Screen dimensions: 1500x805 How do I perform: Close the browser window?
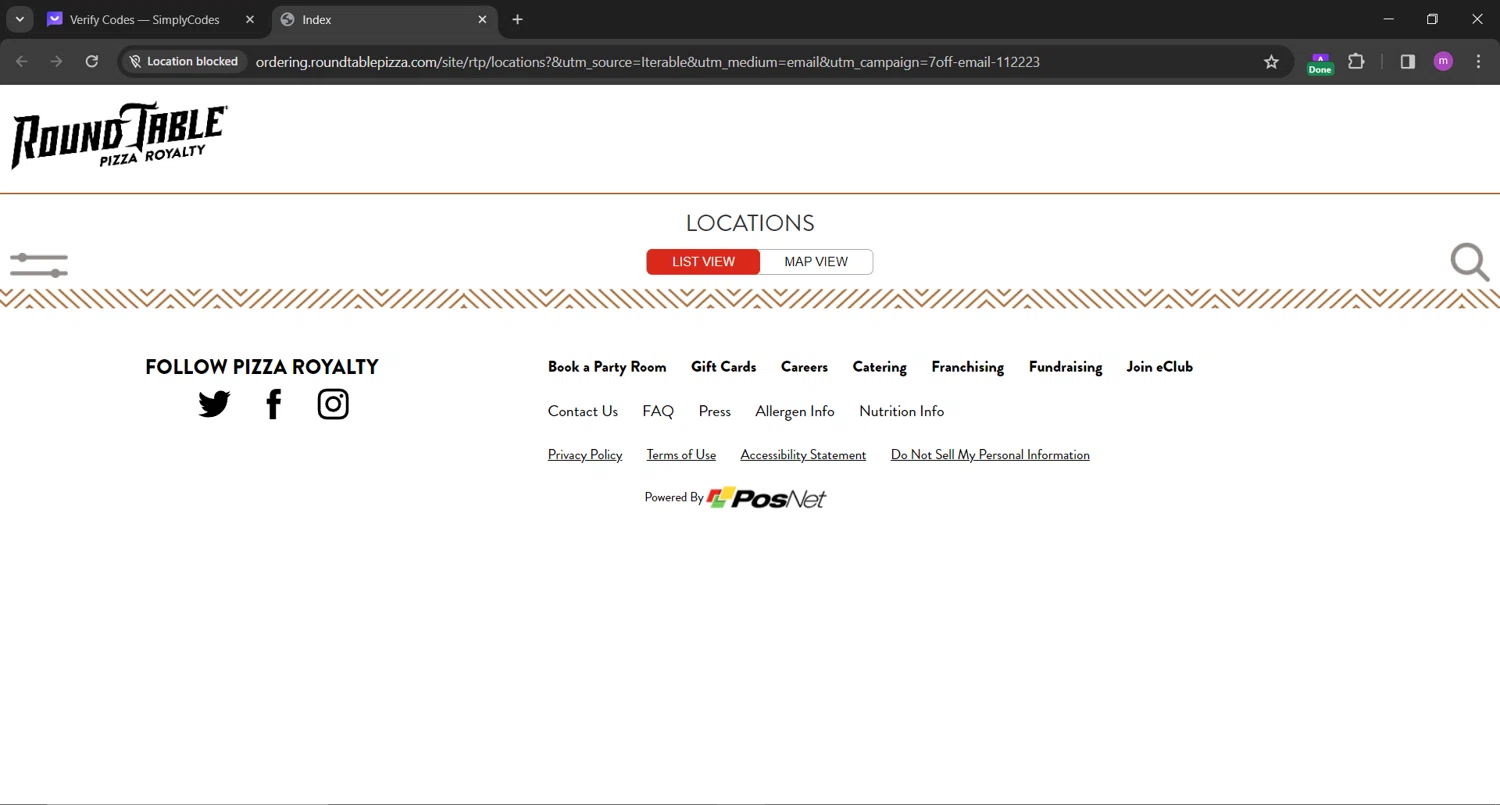1477,19
